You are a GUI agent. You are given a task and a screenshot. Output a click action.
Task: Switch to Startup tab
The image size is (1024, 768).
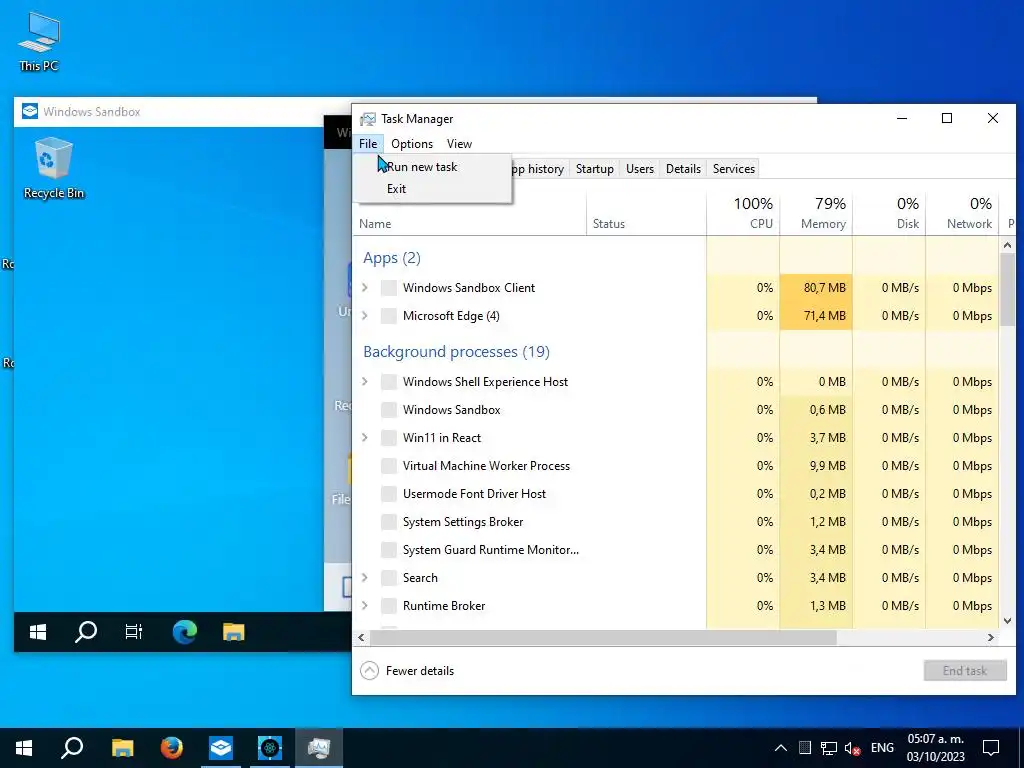click(594, 168)
